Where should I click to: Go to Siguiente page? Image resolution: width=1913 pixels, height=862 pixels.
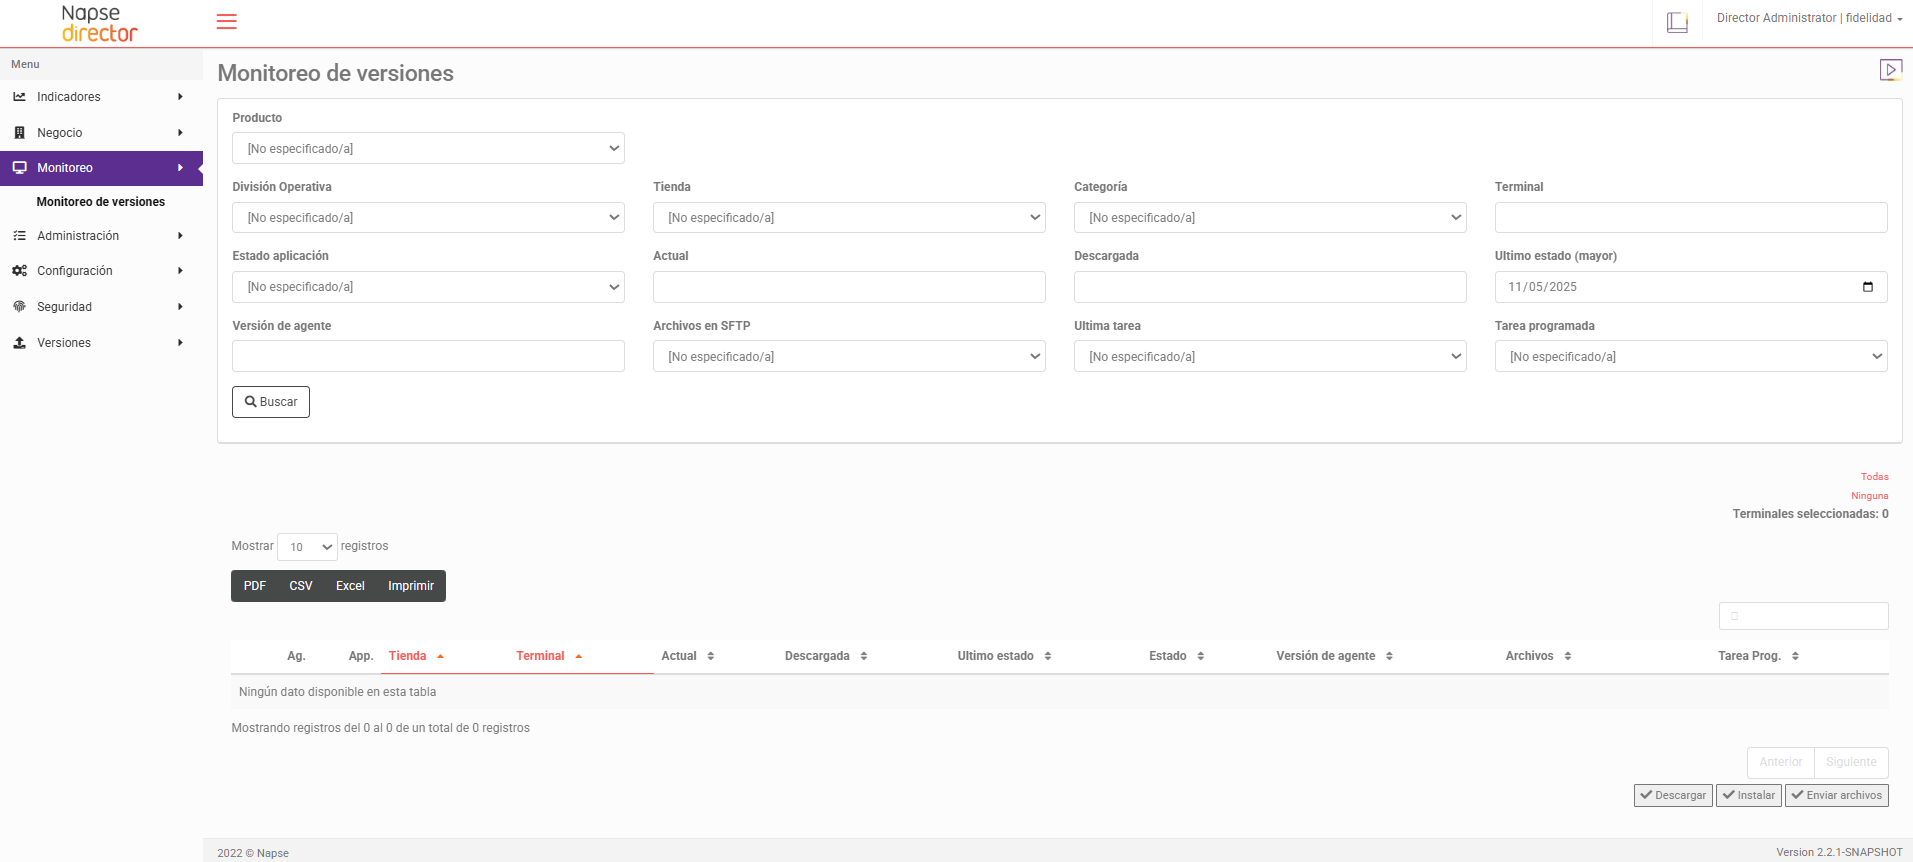pos(1851,762)
